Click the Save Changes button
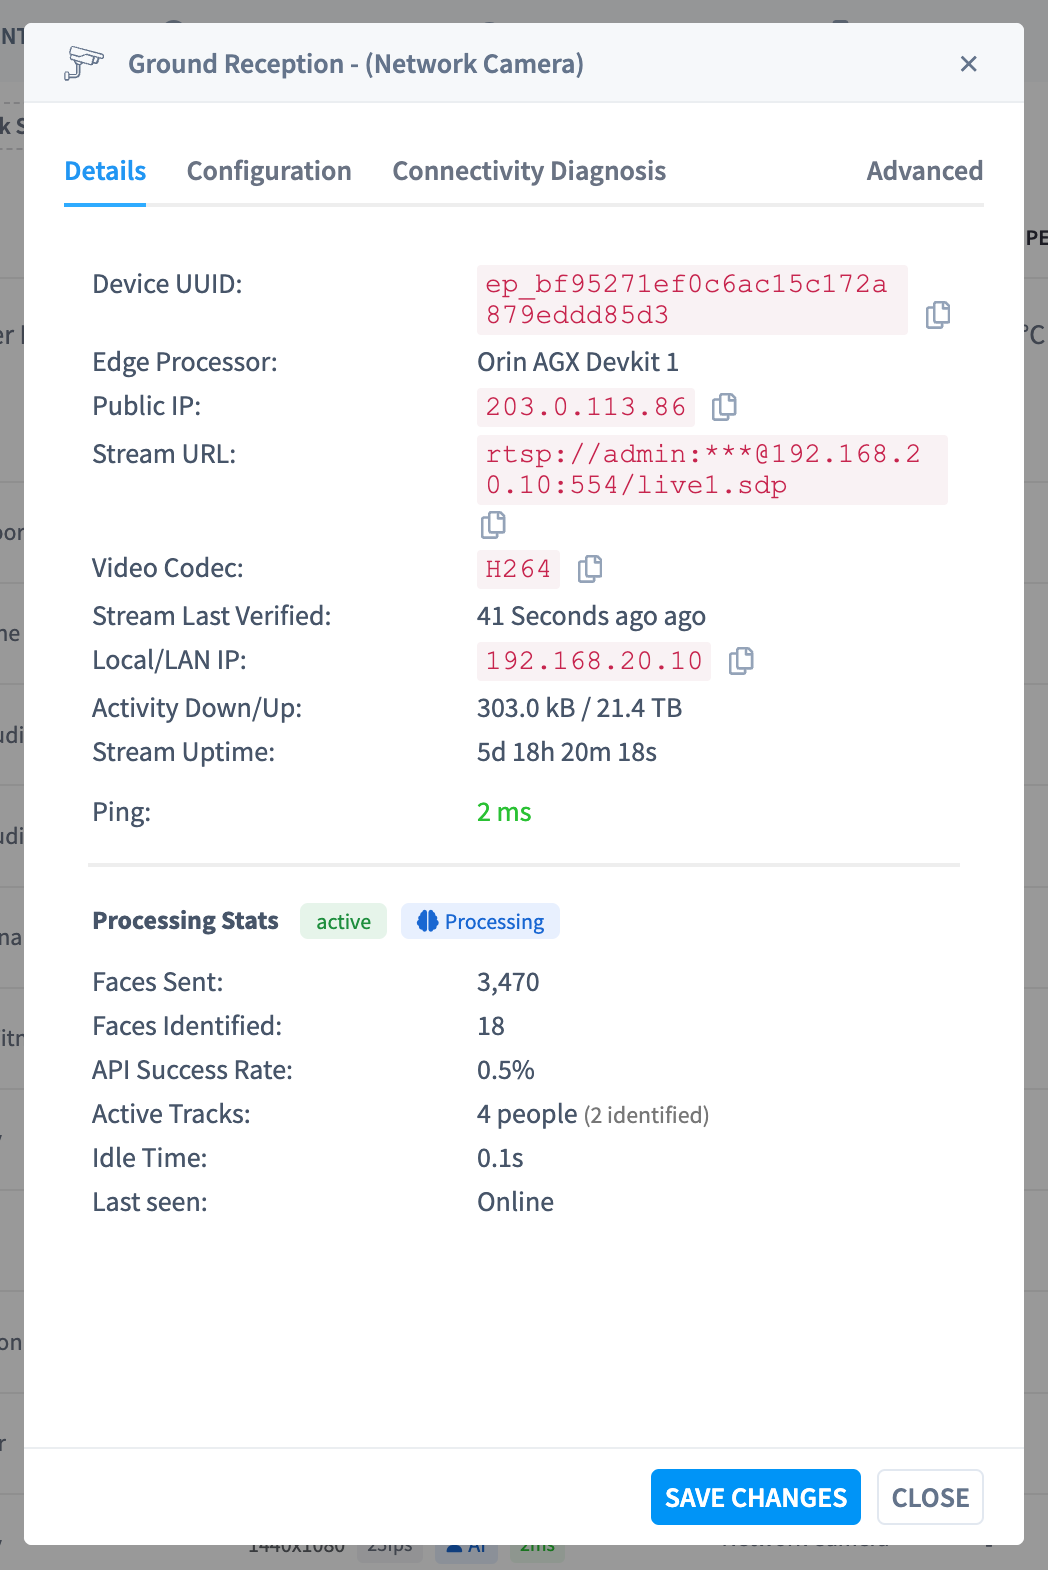This screenshot has width=1048, height=1570. coord(756,1497)
